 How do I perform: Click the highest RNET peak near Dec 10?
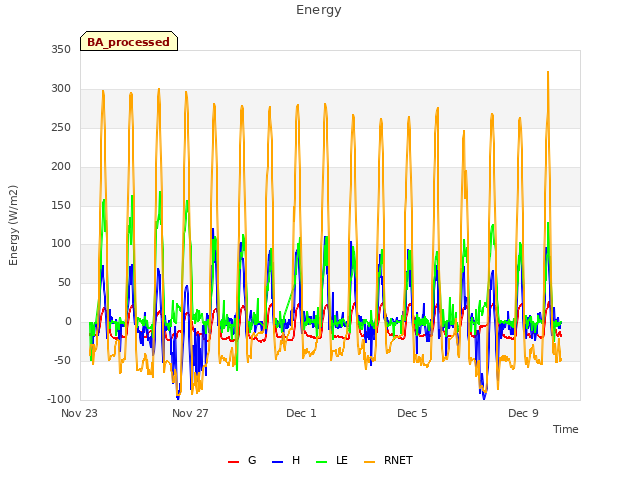click(548, 72)
